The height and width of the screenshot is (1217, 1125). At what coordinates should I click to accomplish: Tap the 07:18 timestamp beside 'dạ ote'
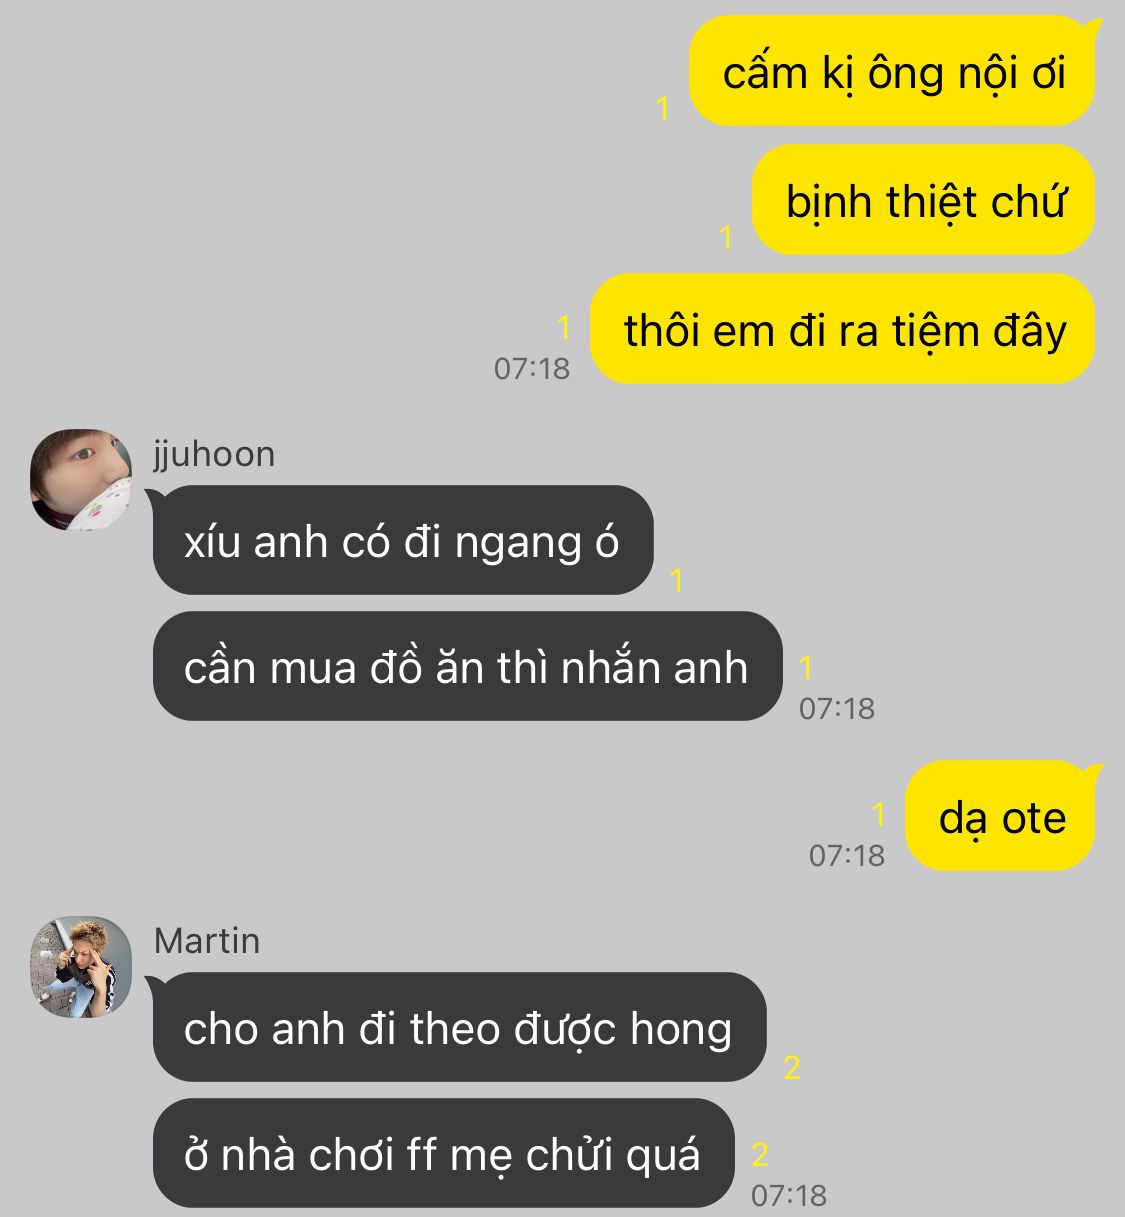coord(847,855)
